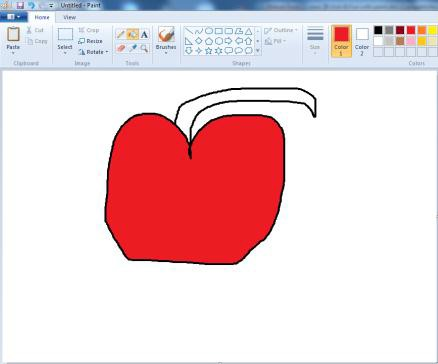Open the Paste dropdown arrow
Image resolution: width=438 pixels, height=364 pixels.
[x=13, y=53]
